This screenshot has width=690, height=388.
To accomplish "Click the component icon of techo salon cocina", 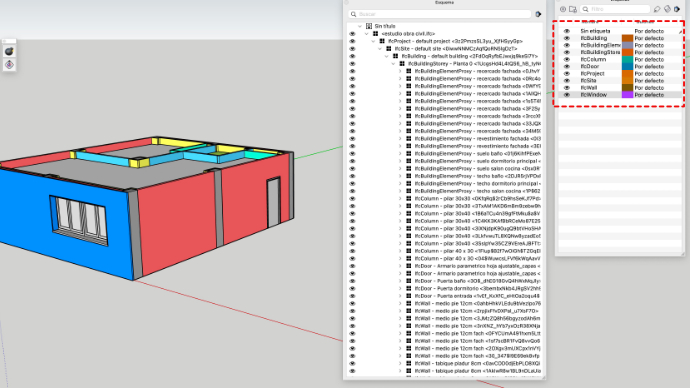I will 409,191.
